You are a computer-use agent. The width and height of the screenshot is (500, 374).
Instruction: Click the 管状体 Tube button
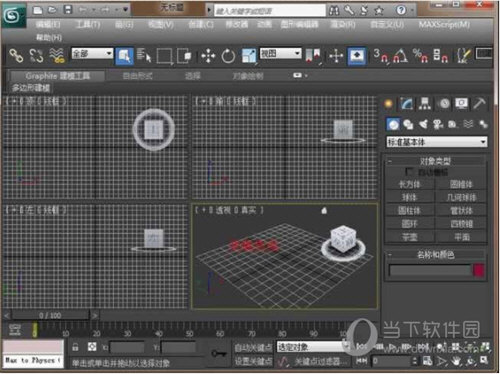(461, 211)
